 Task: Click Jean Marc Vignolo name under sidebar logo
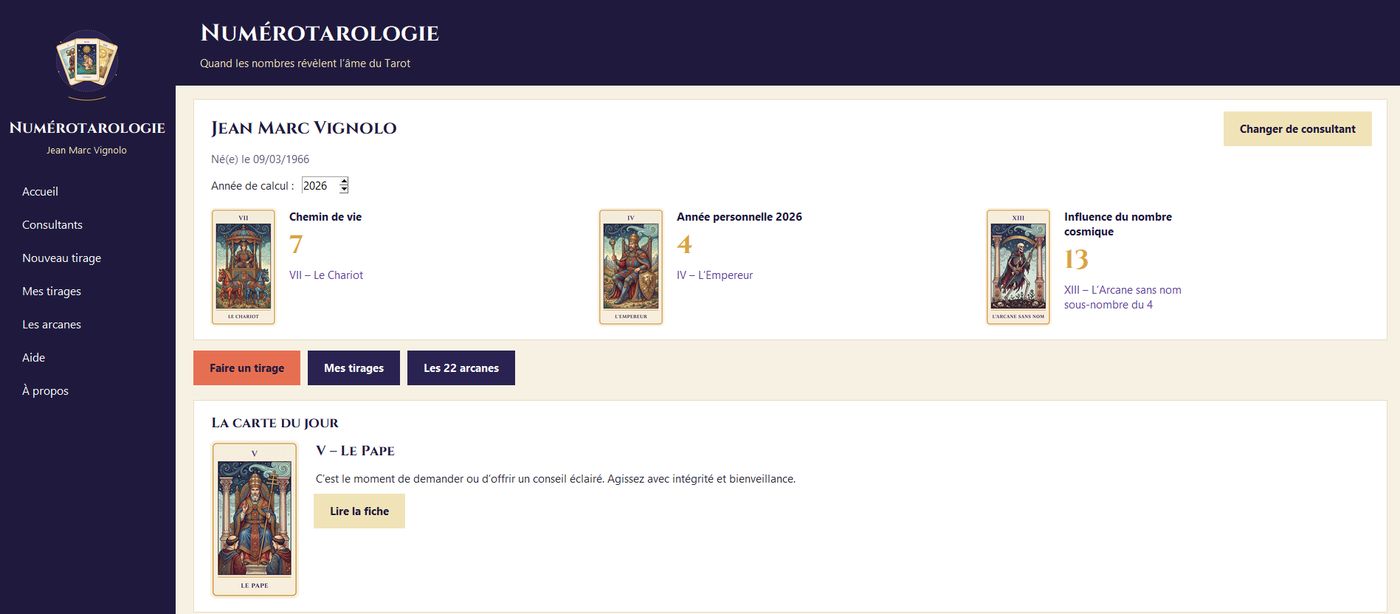coord(87,151)
